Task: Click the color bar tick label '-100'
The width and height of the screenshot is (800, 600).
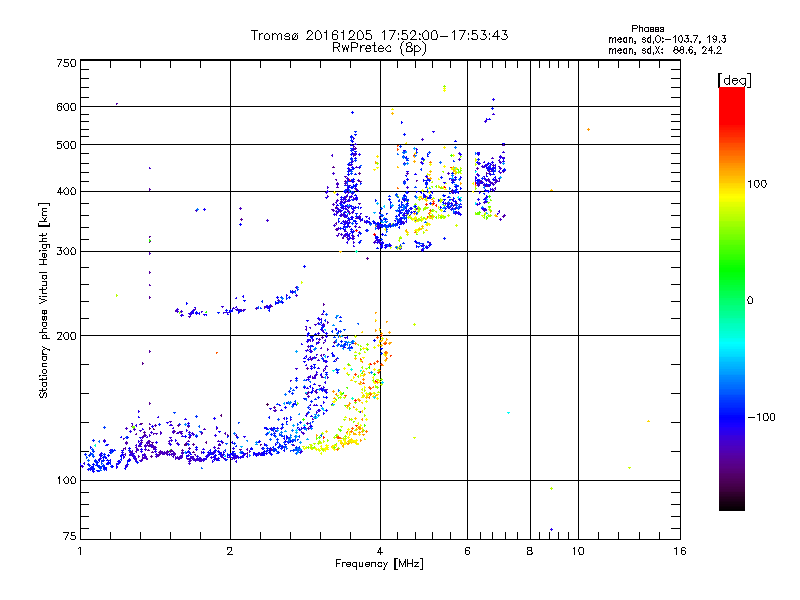Action: 762,417
